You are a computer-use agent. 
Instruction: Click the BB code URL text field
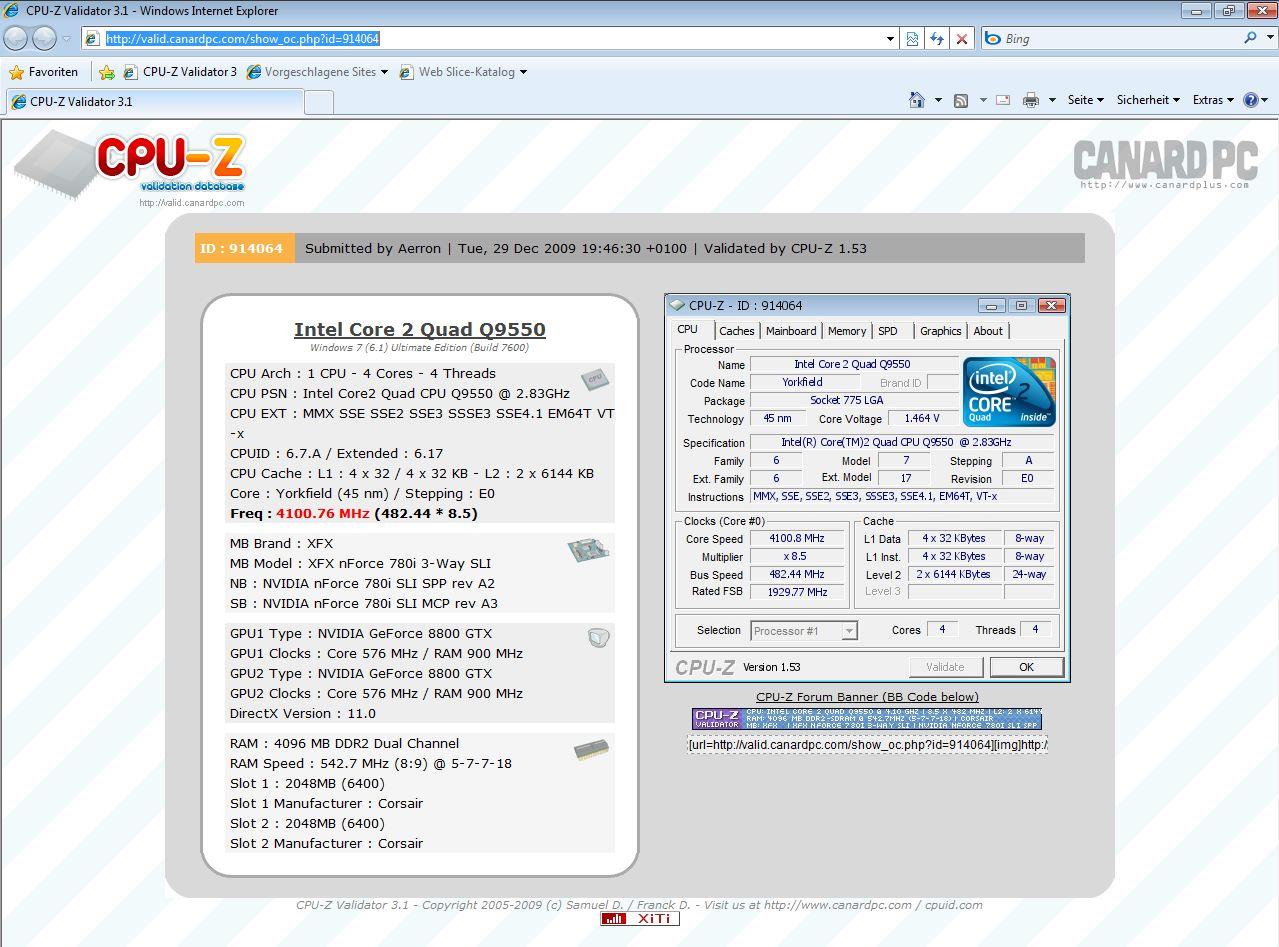click(x=867, y=744)
